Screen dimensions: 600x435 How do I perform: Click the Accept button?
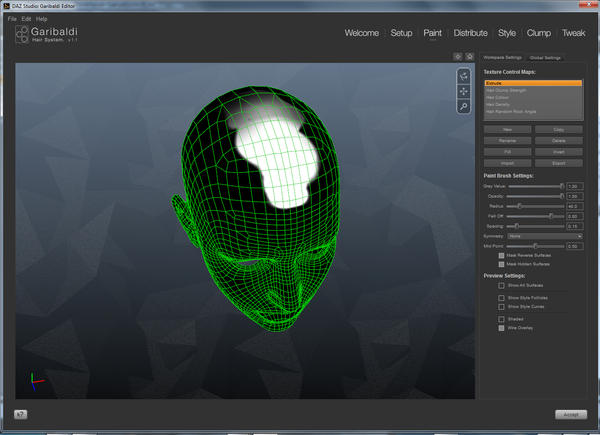coord(571,414)
